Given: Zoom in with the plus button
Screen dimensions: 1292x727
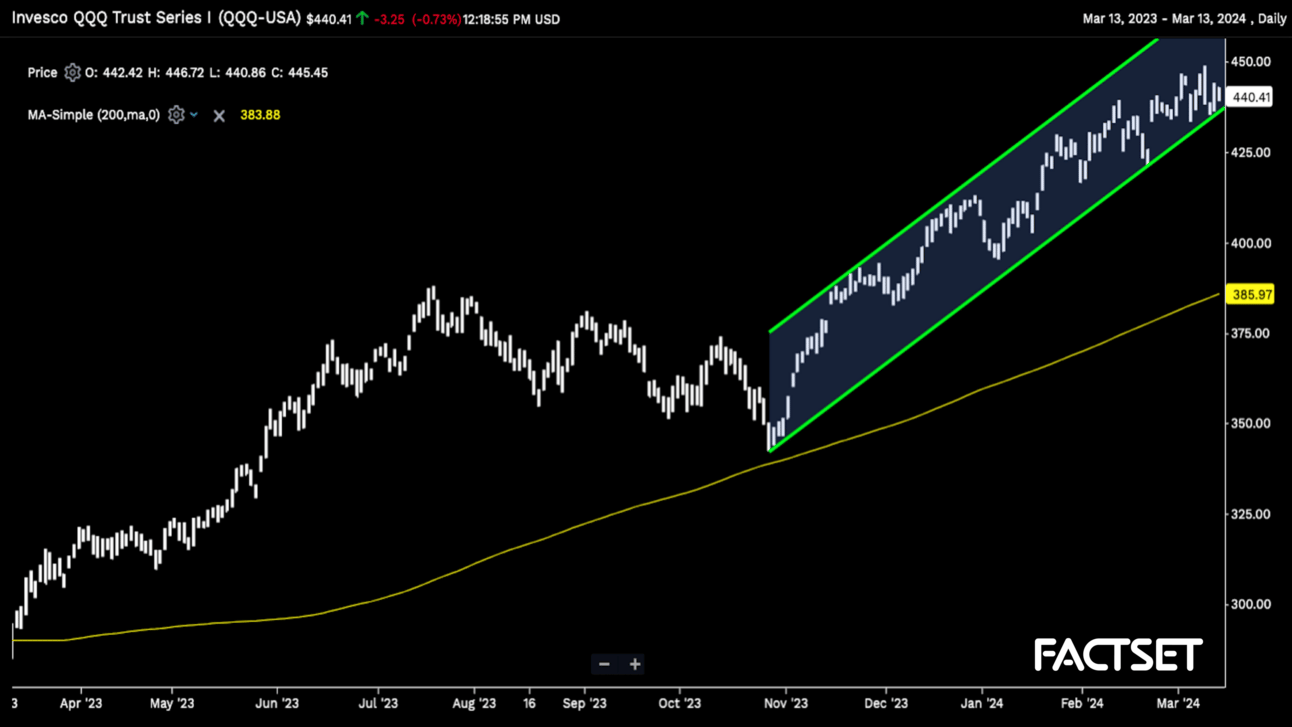Looking at the screenshot, I should [x=634, y=664].
